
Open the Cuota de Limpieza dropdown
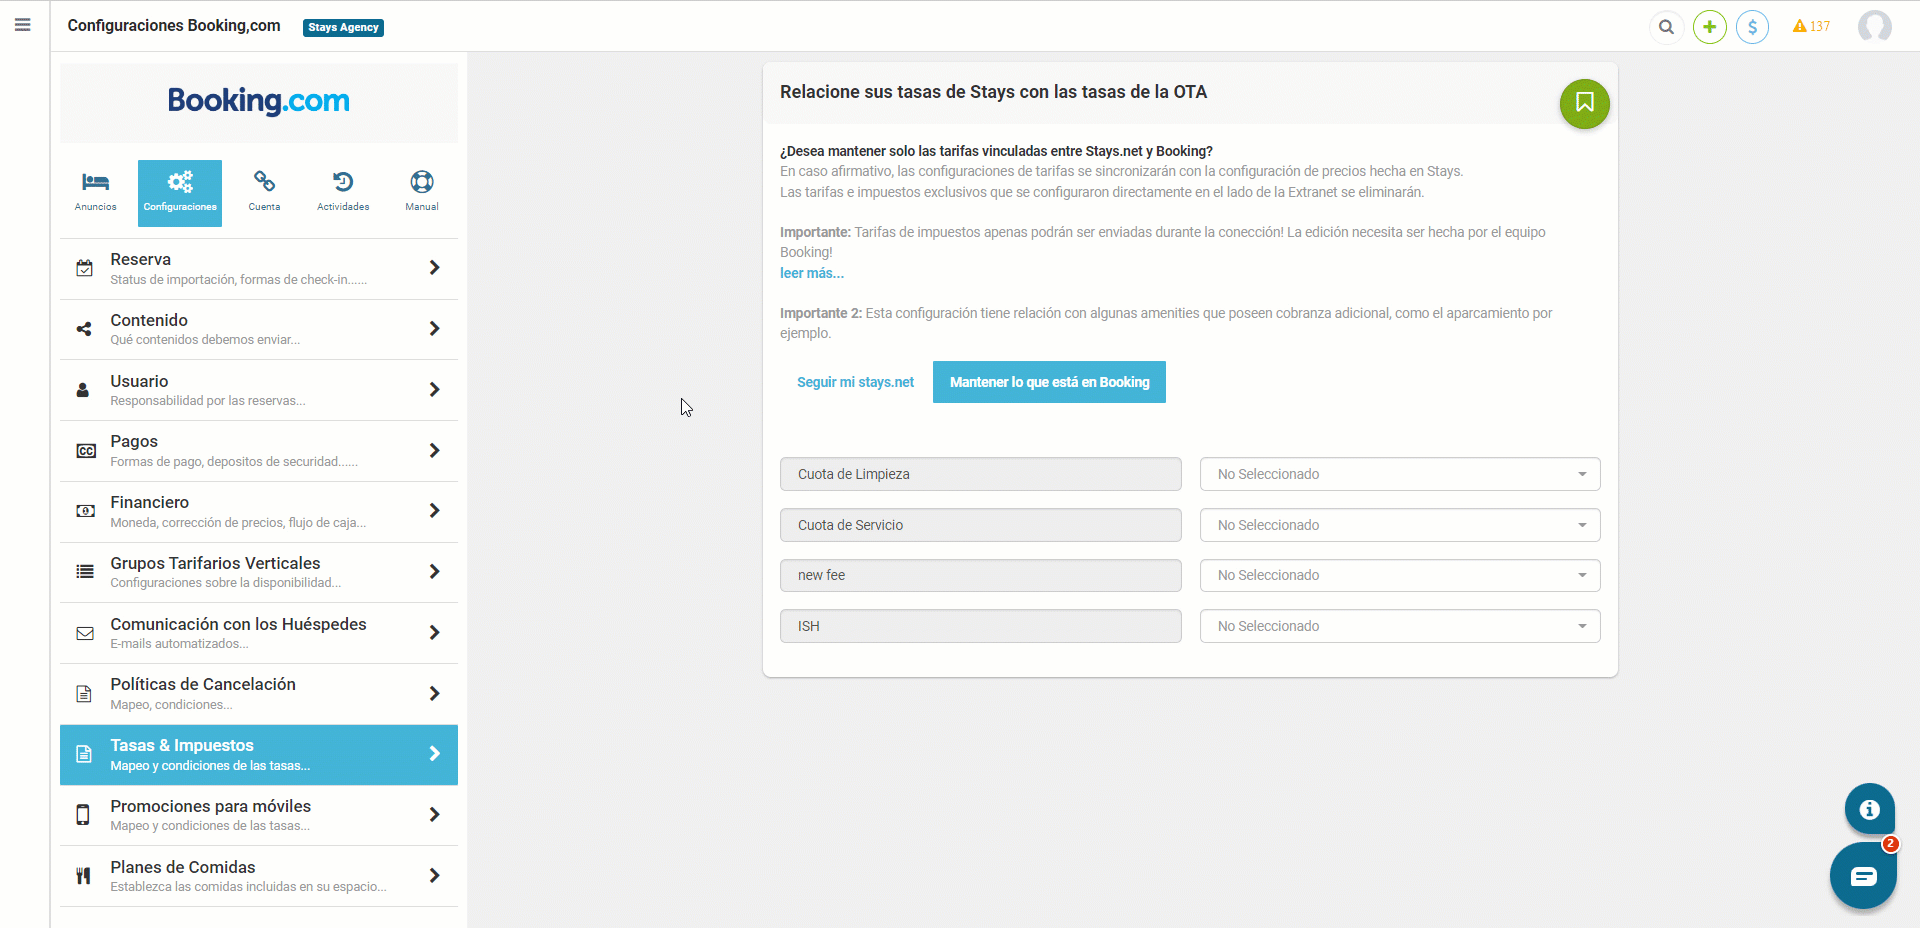tap(1400, 474)
